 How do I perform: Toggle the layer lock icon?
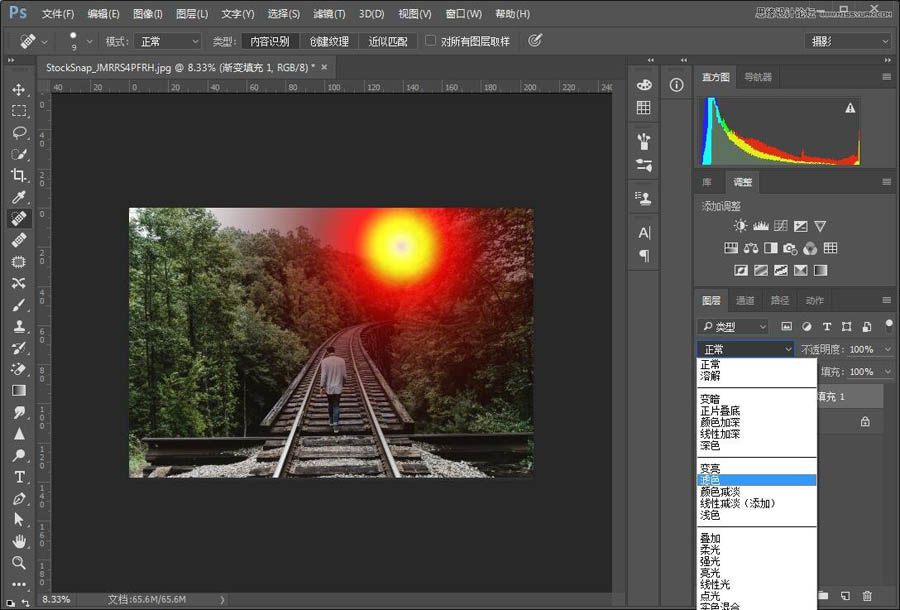click(865, 422)
